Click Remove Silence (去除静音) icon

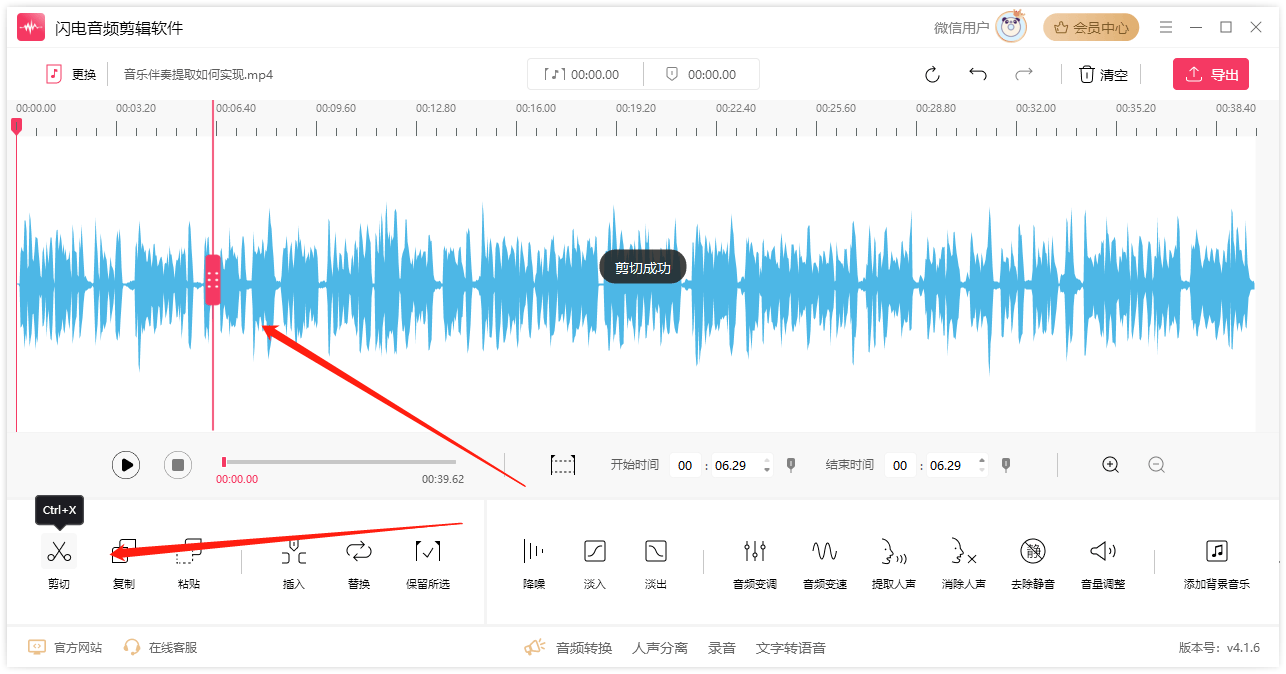(1033, 551)
